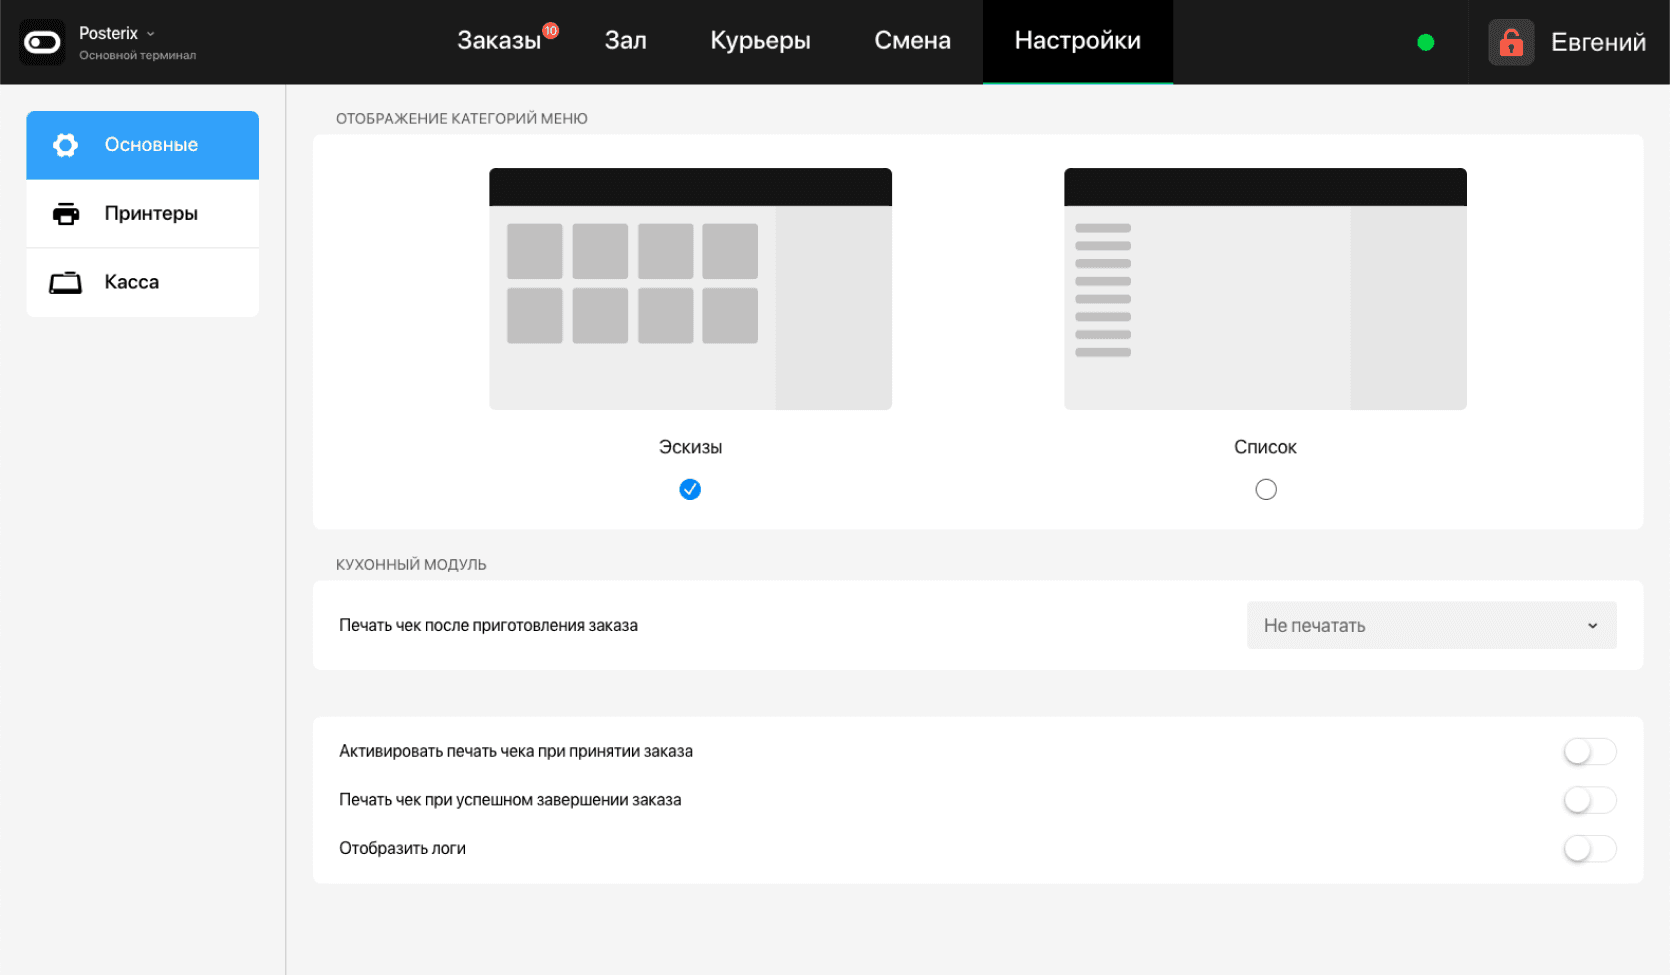
Task: Click the Эскизы label
Action: [x=690, y=447]
